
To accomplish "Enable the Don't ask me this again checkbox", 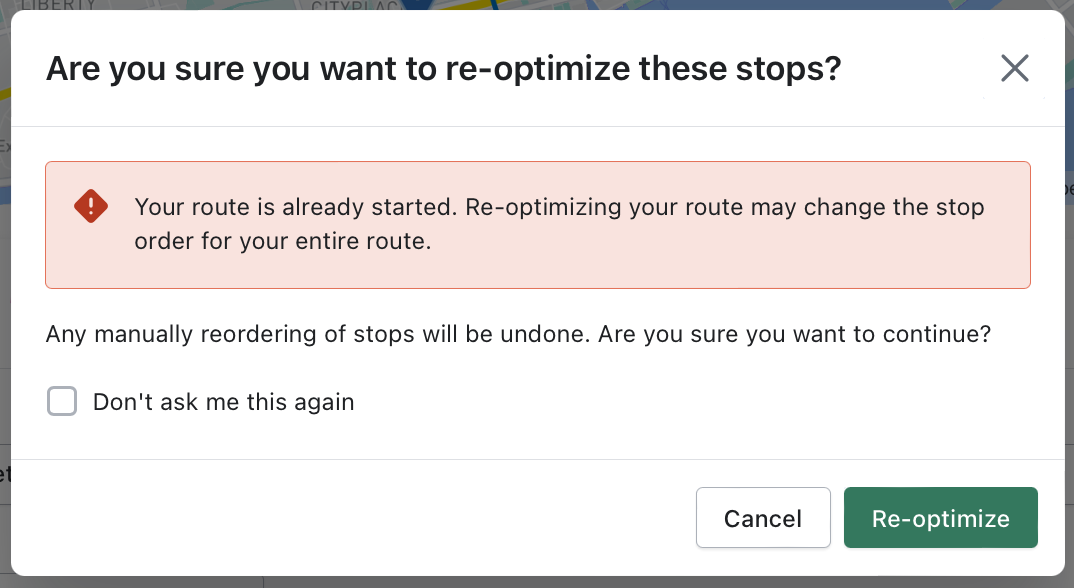I will pos(62,401).
